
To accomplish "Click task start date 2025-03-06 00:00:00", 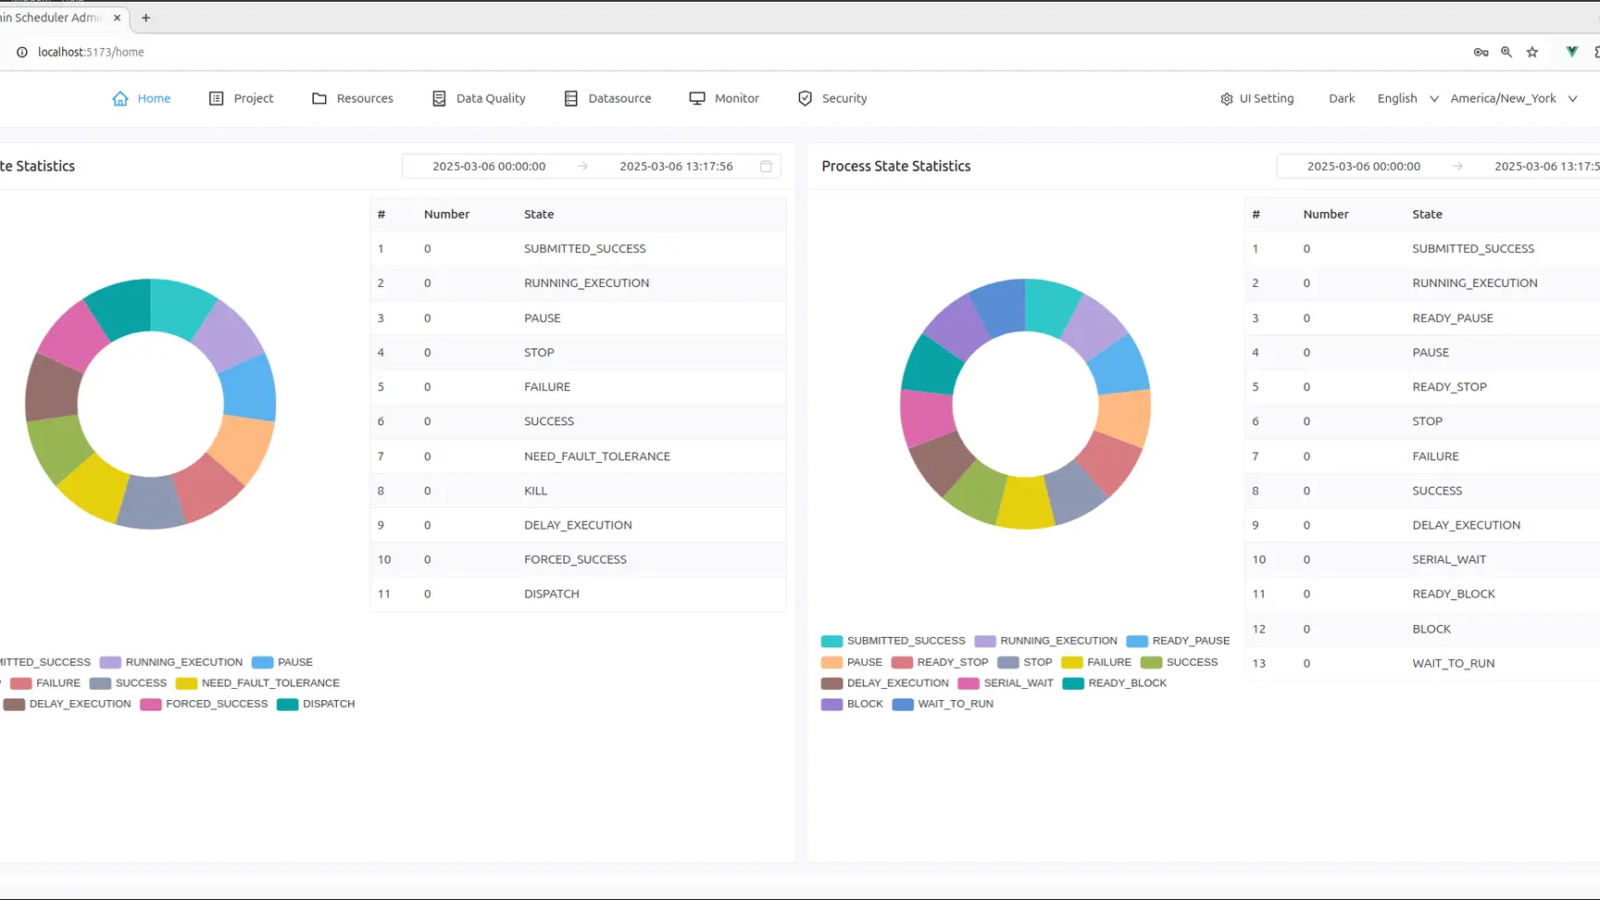I will tap(489, 166).
